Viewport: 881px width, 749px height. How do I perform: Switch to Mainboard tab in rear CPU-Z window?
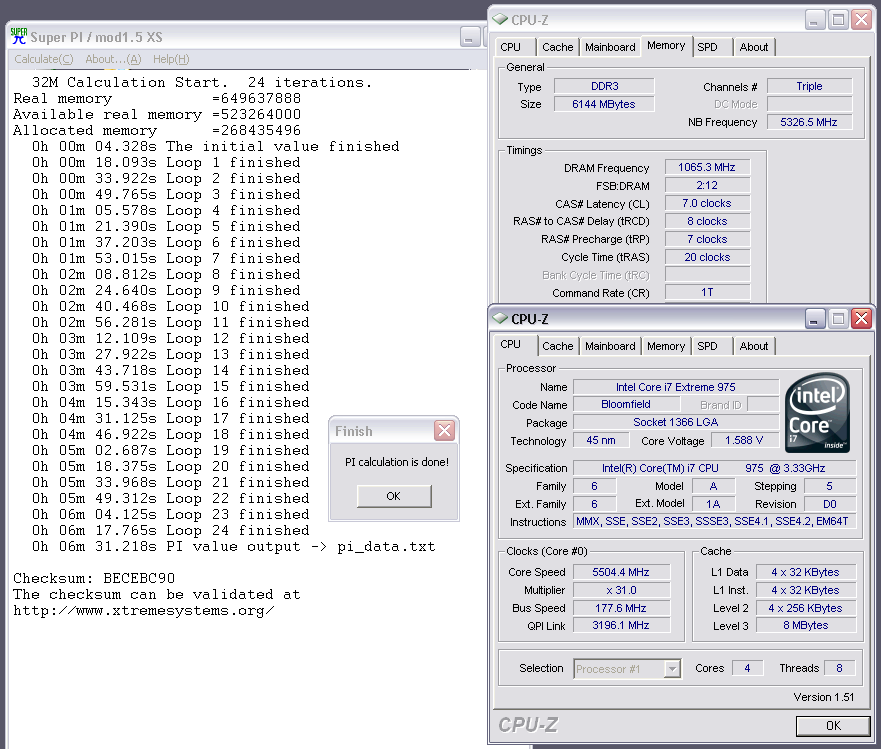tap(610, 47)
